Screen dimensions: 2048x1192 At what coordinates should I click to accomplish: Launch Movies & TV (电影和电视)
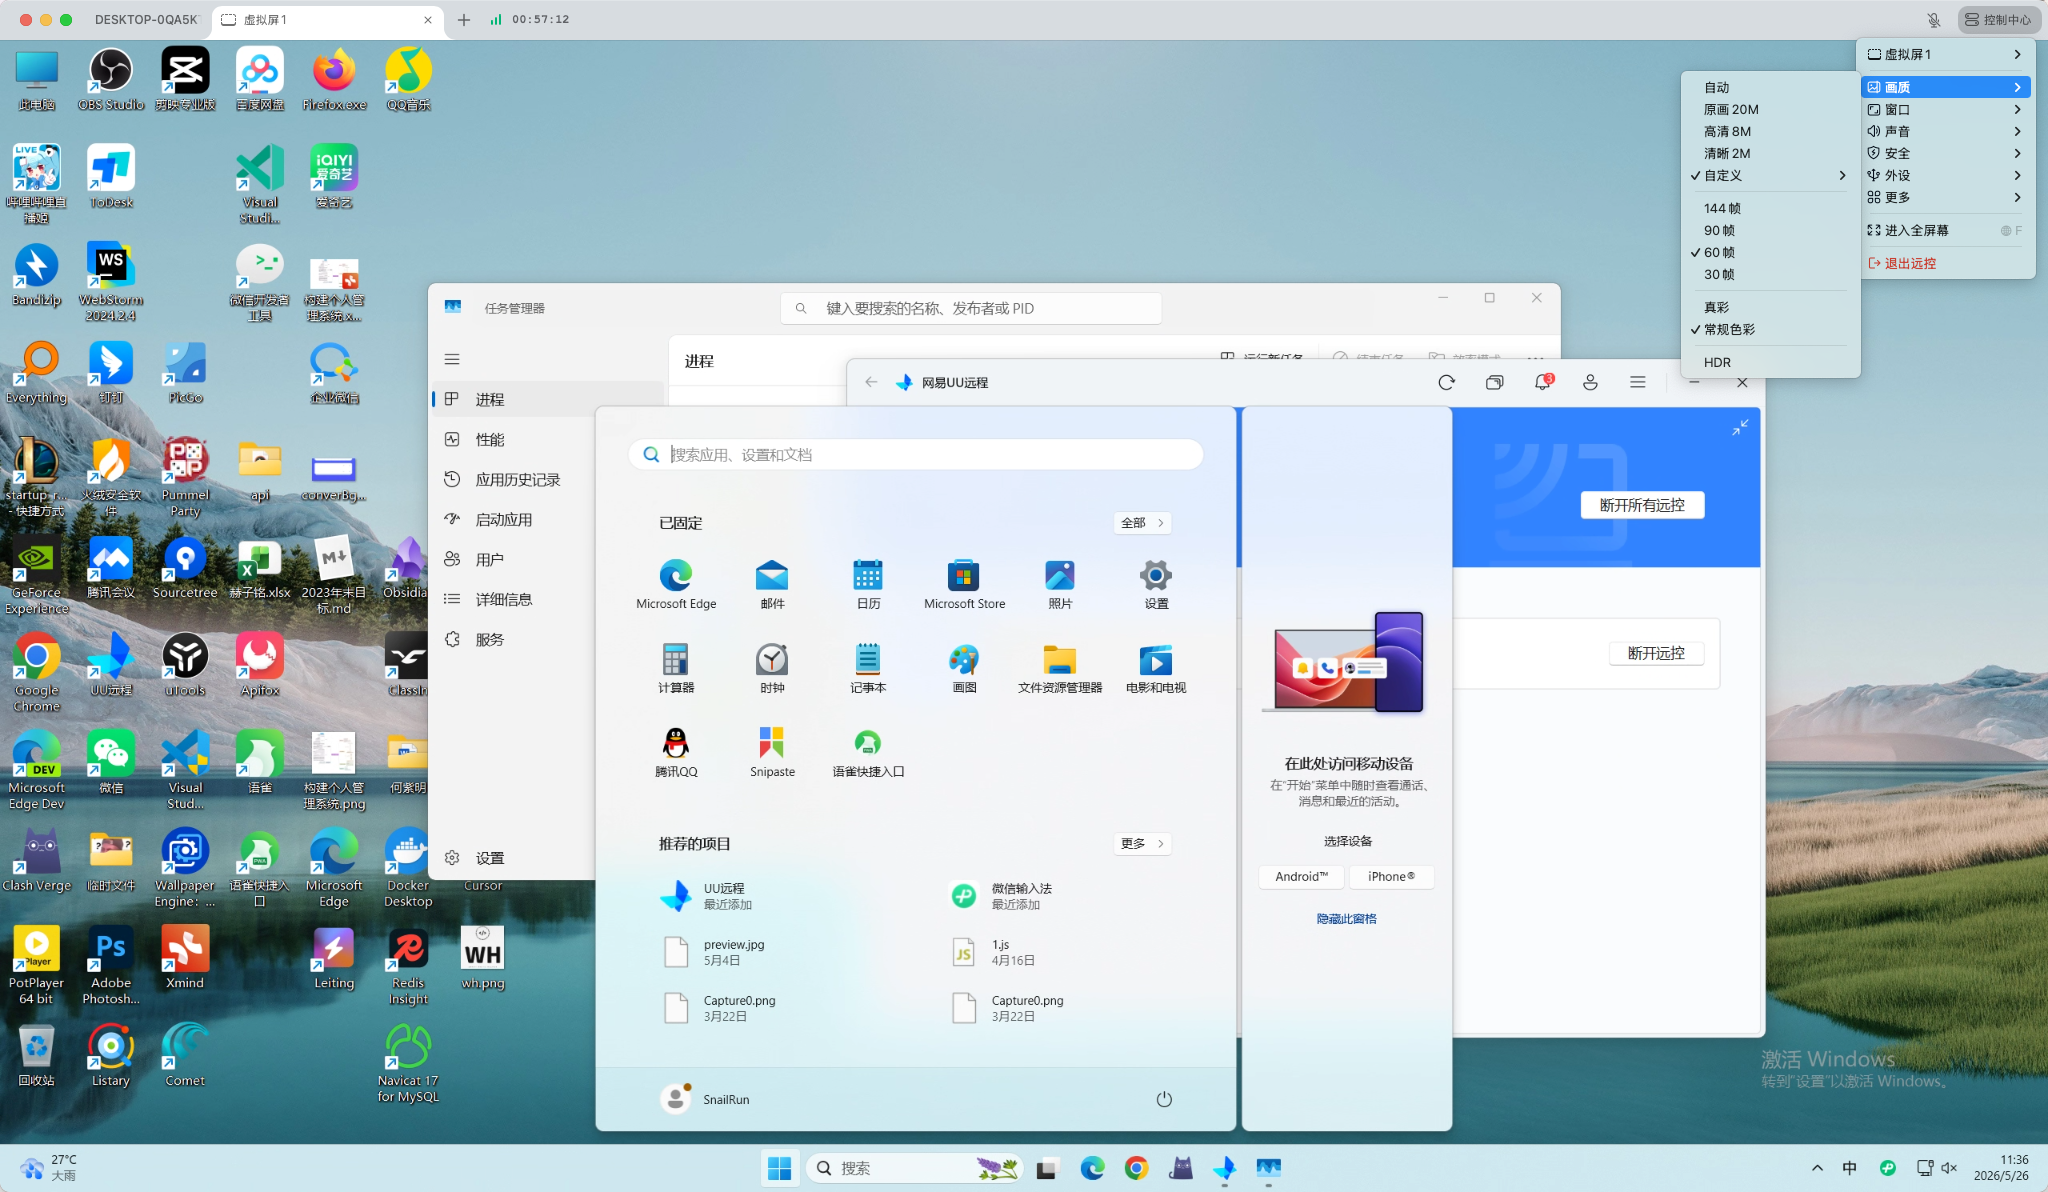point(1156,668)
